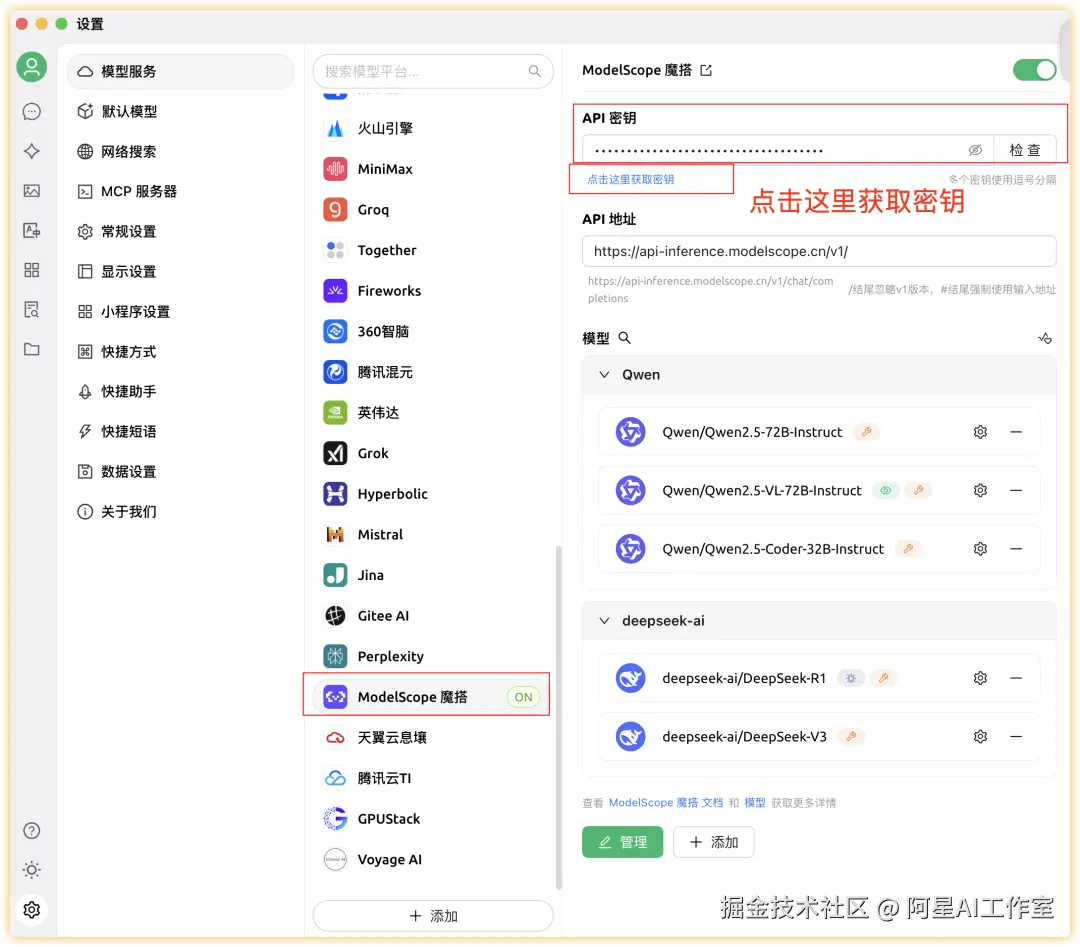
Task: Open the files folder sidebar icon
Action: [x=32, y=349]
